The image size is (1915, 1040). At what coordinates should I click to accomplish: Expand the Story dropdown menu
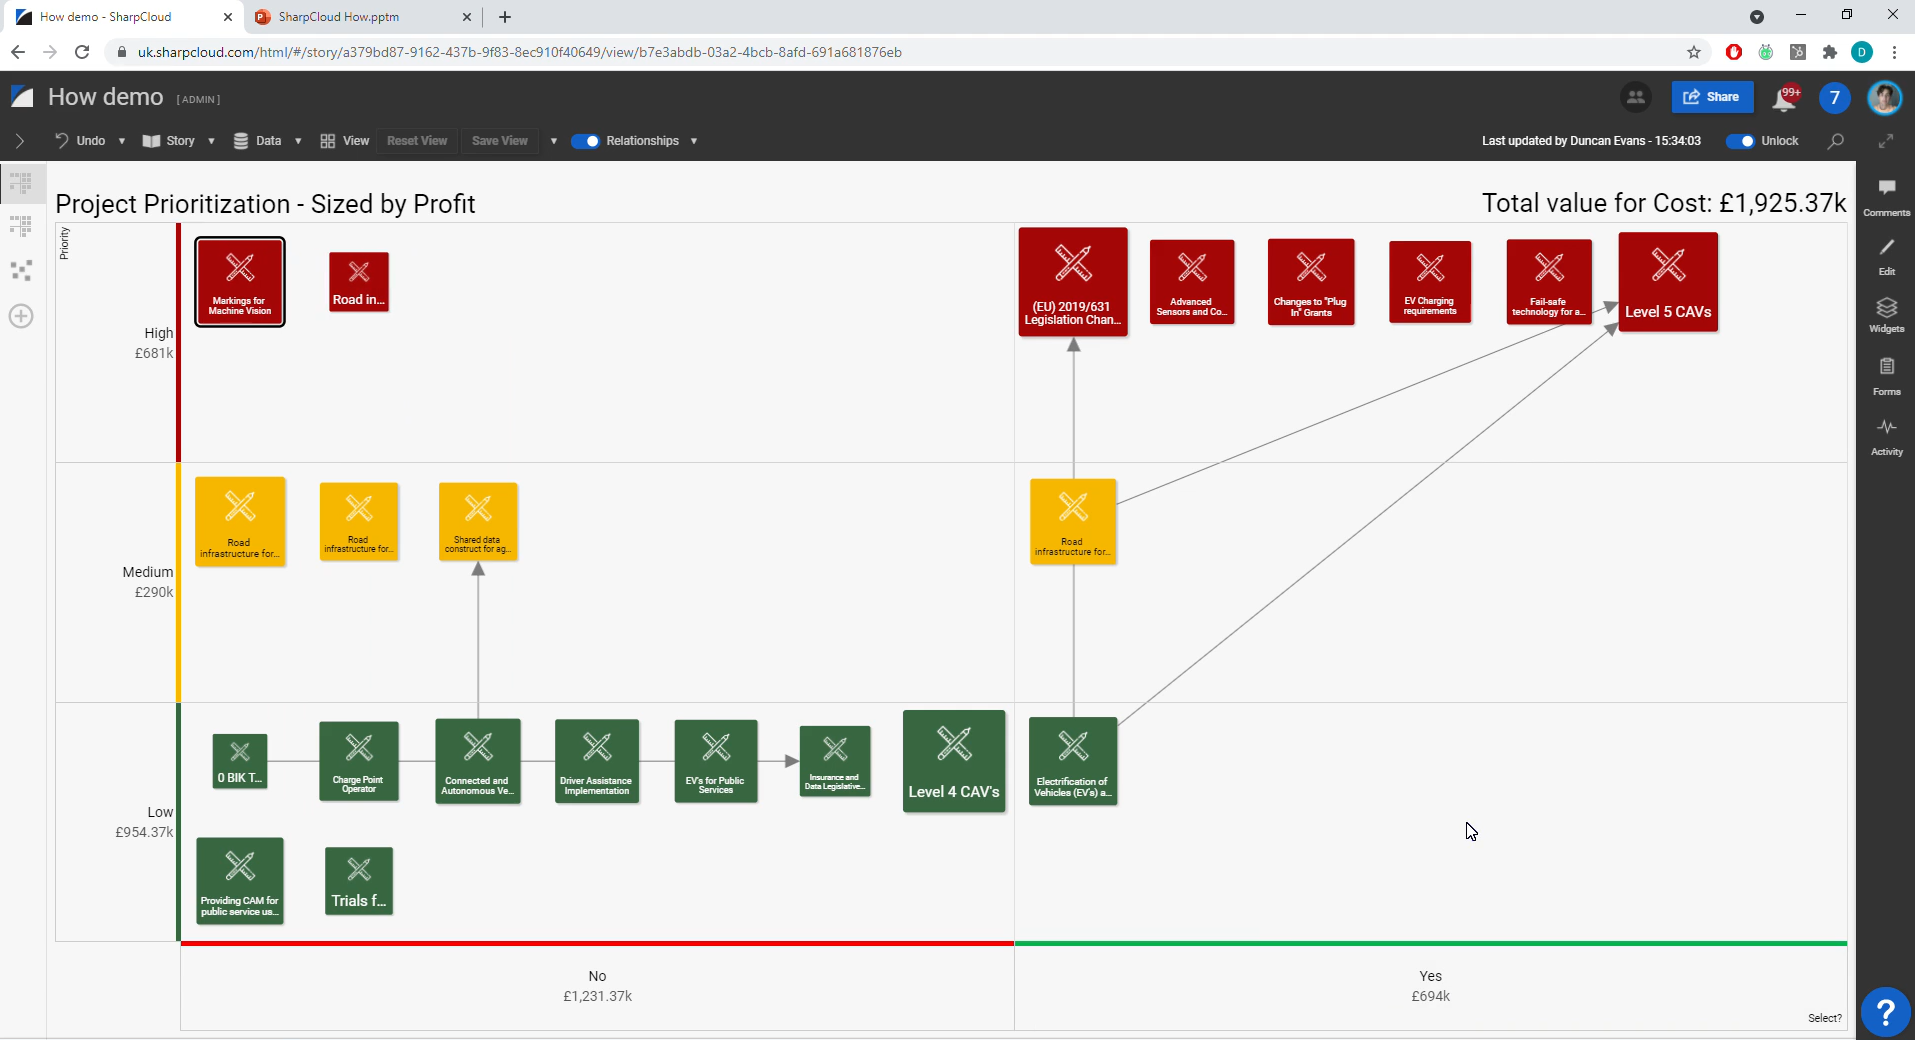coord(211,141)
